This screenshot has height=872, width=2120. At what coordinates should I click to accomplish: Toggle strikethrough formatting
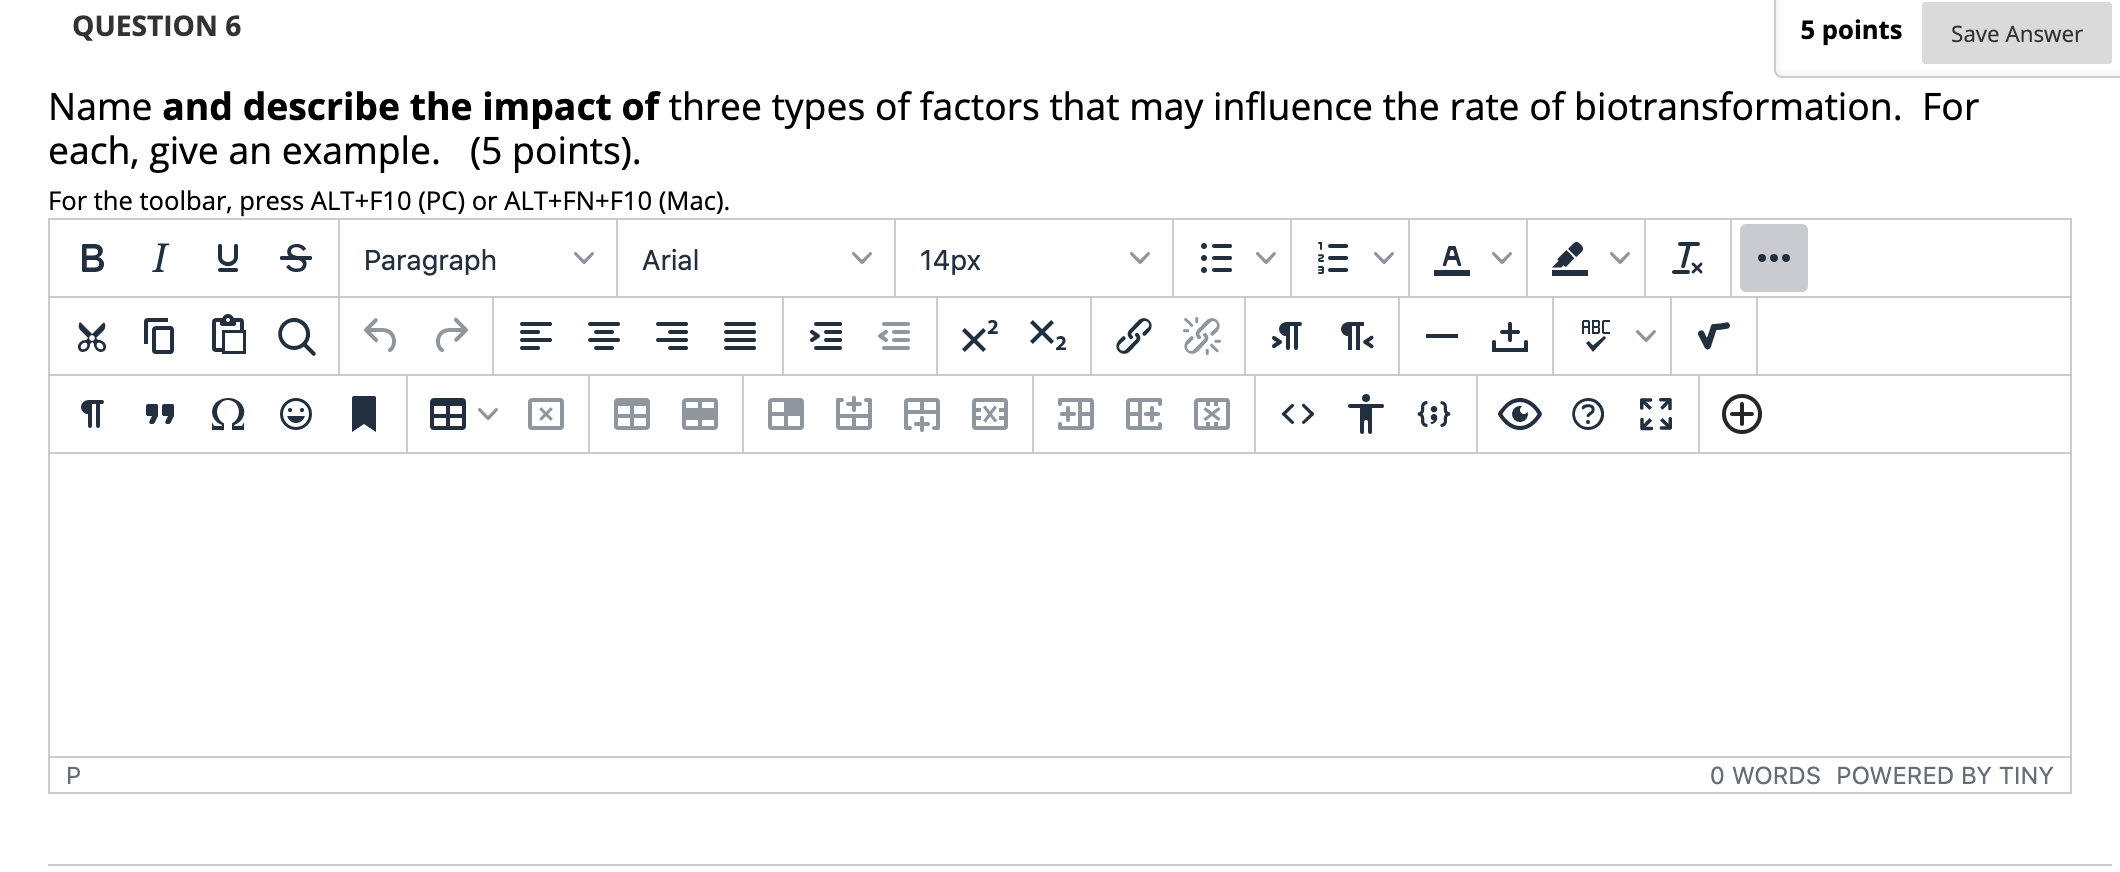coord(296,259)
